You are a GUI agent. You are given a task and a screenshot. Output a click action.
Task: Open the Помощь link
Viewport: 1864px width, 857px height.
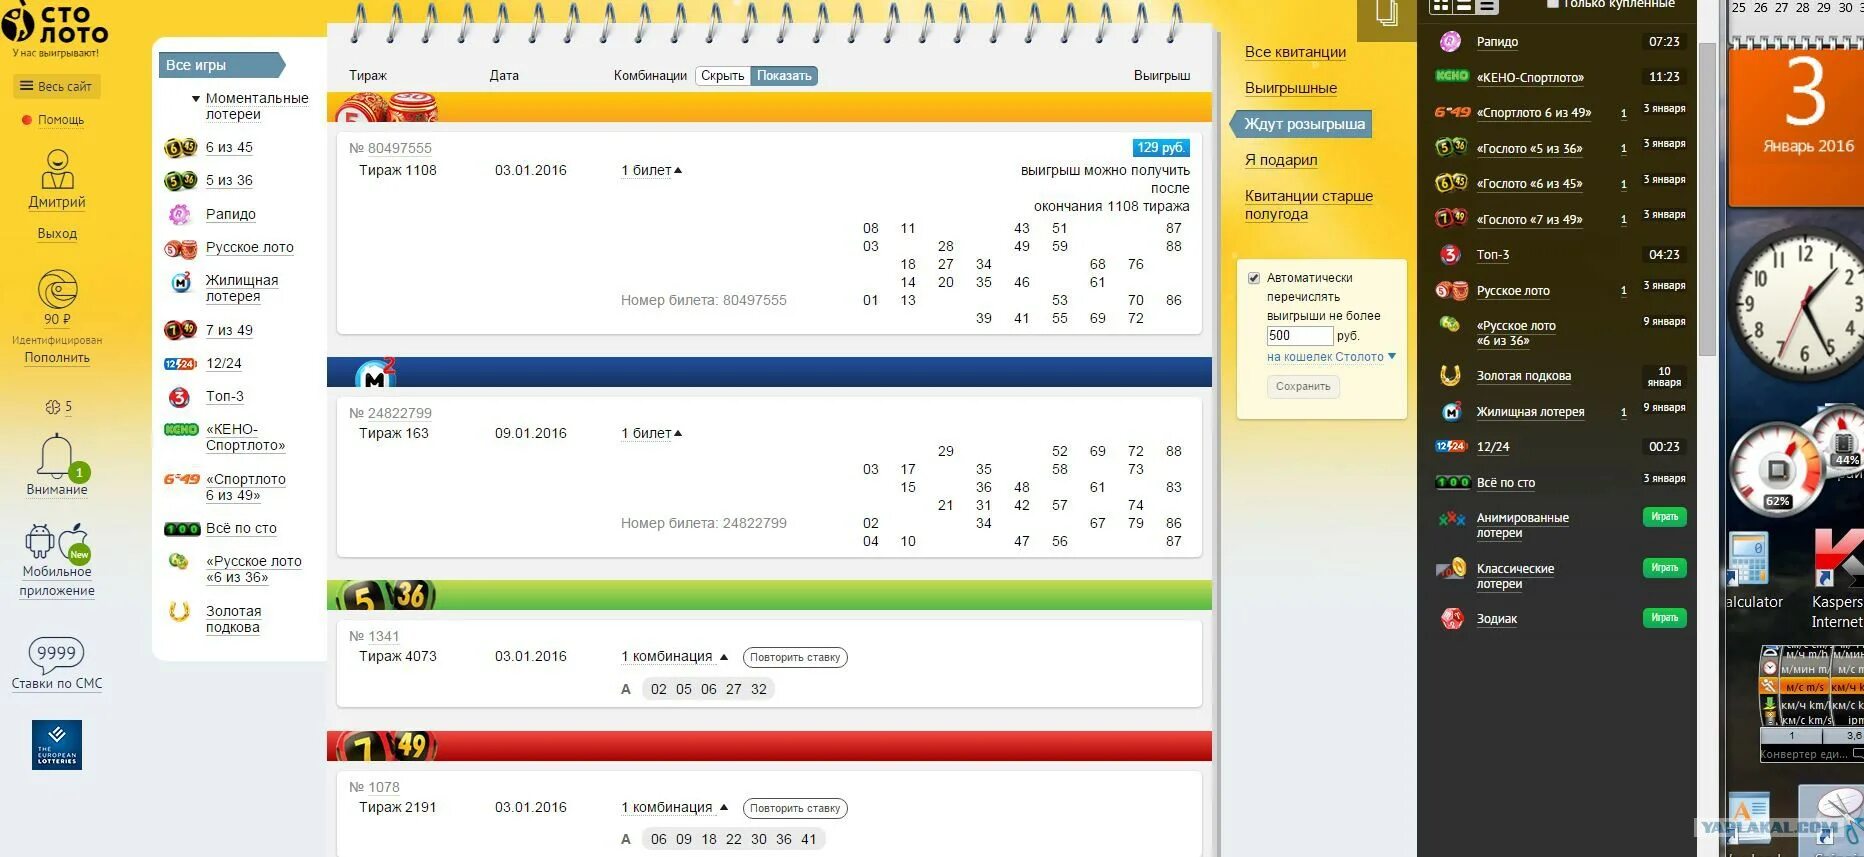pos(61,120)
